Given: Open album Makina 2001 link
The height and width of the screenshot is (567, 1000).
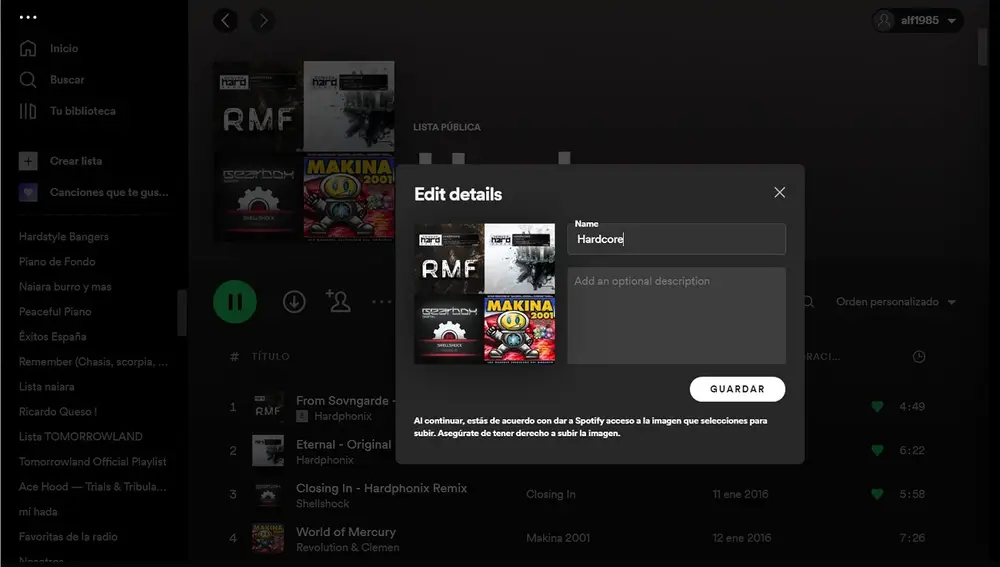Looking at the screenshot, I should 558,538.
